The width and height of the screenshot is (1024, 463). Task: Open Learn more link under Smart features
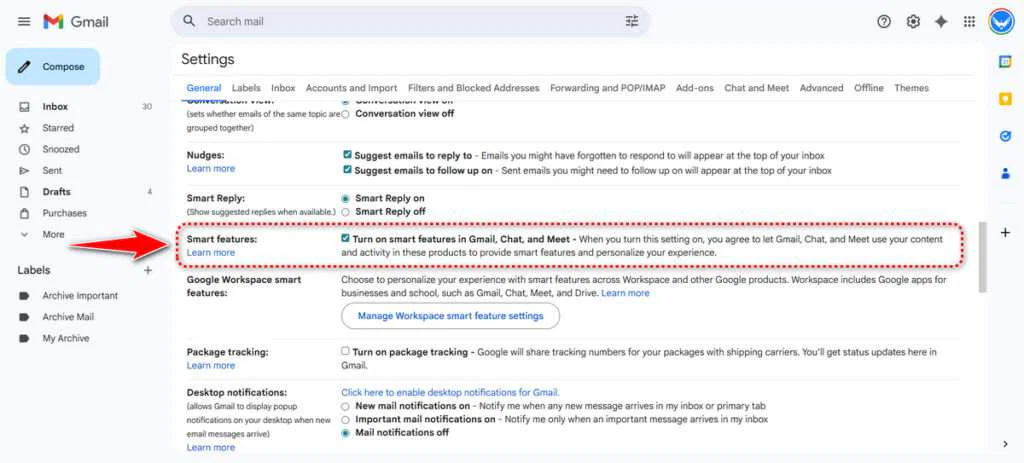click(x=210, y=253)
